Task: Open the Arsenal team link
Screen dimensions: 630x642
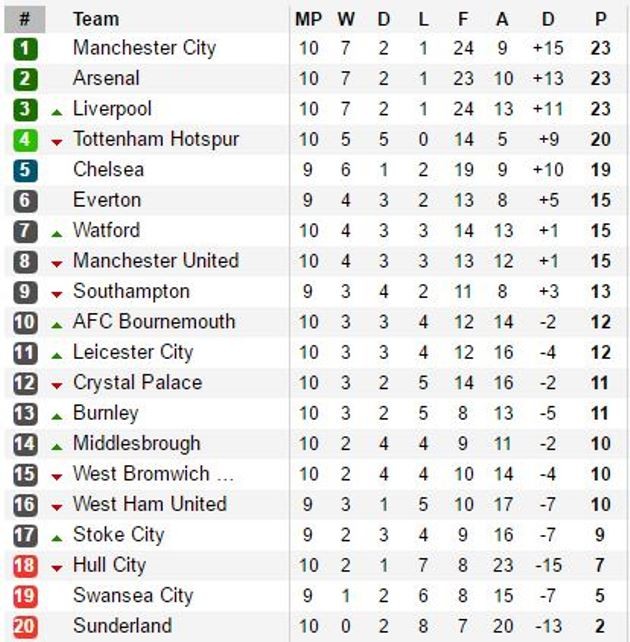Action: (106, 78)
